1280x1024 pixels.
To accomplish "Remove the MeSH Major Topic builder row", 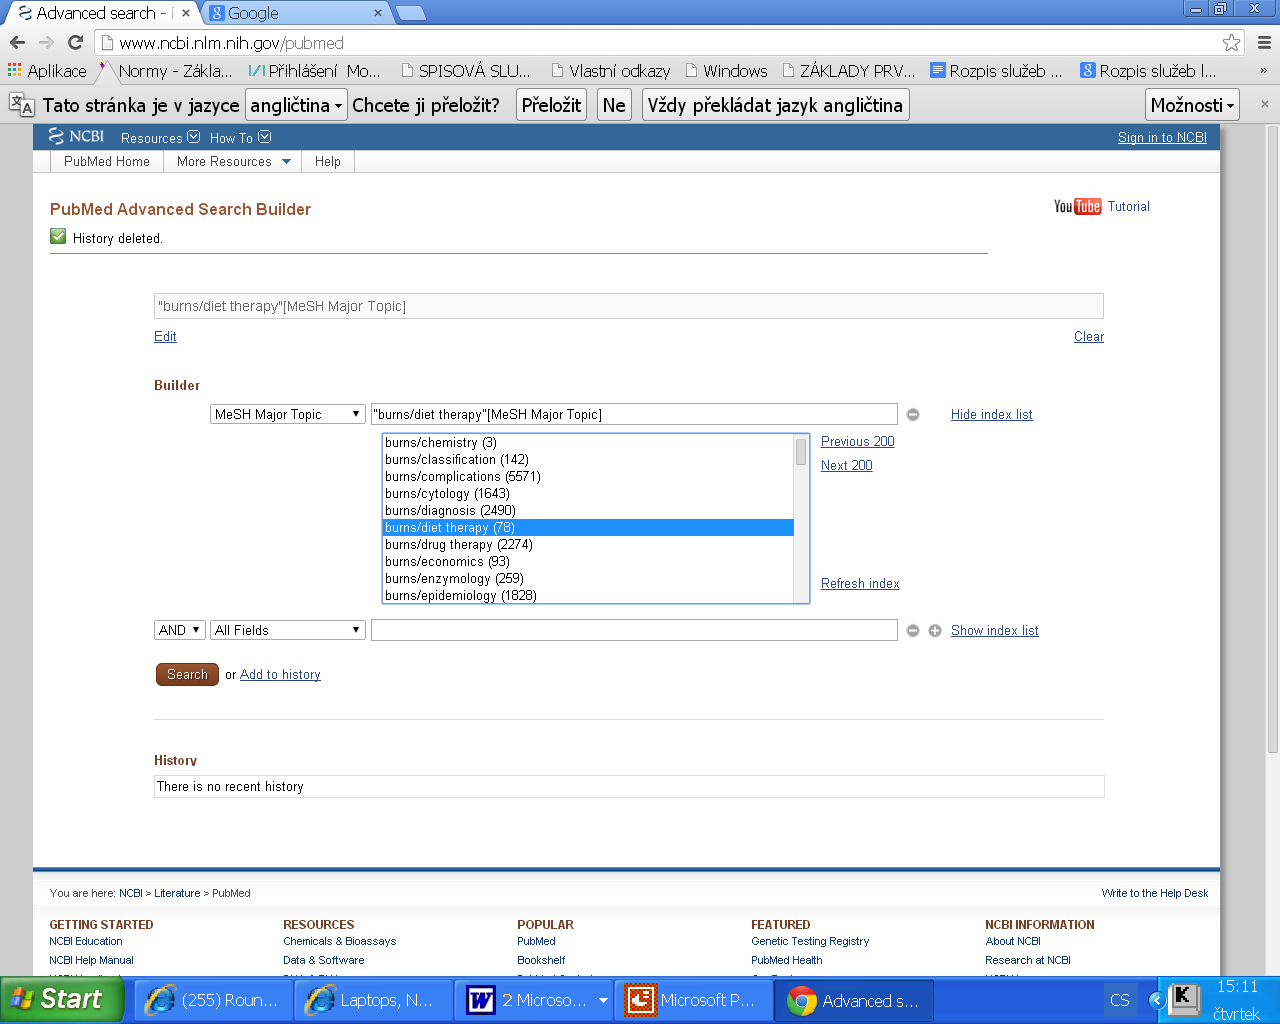I will 913,414.
